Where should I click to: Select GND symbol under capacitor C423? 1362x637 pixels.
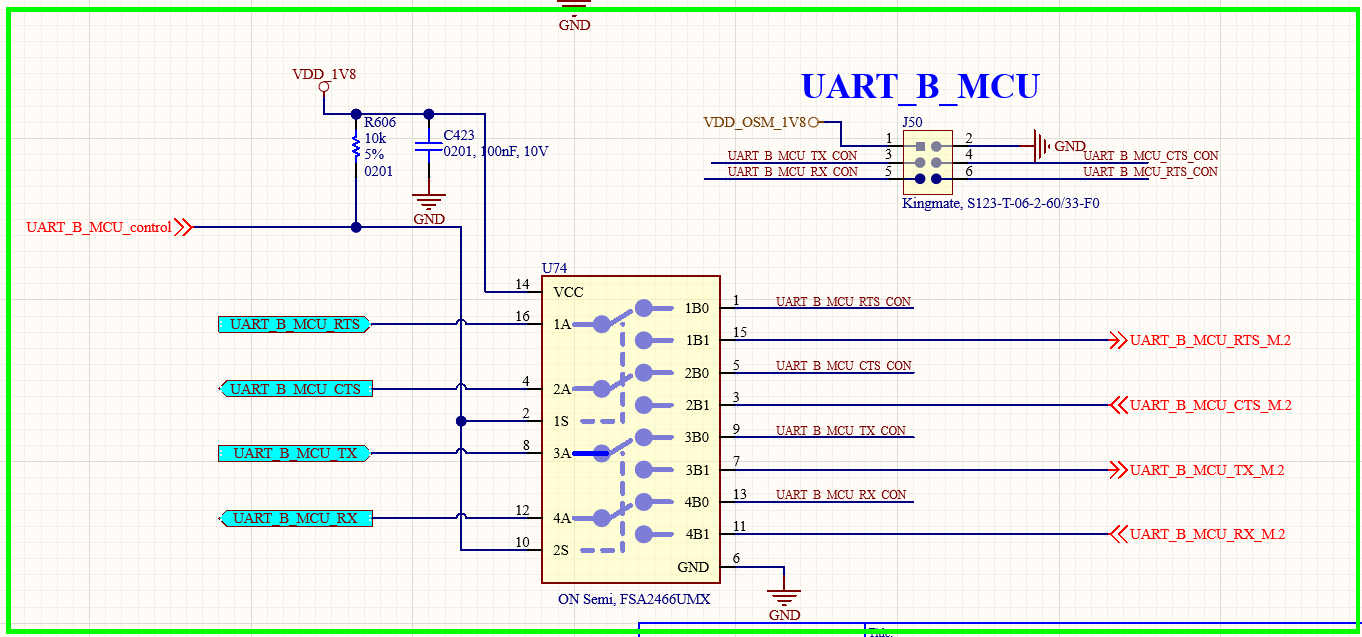click(429, 209)
